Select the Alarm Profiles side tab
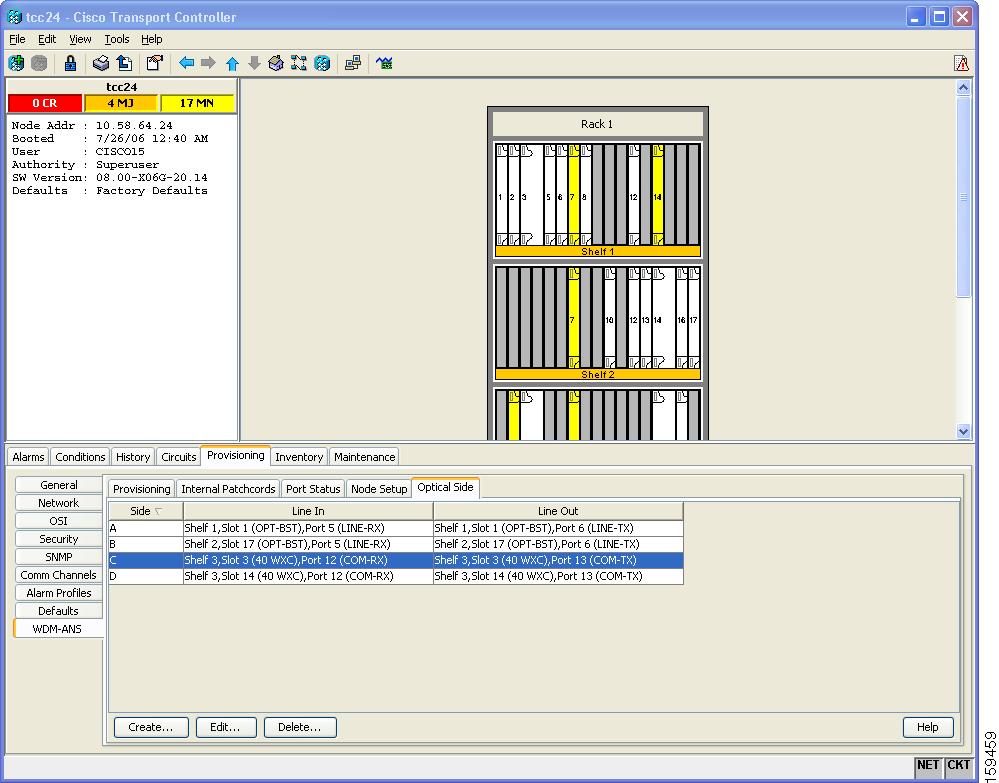Image resolution: width=999 pixels, height=783 pixels. point(59,593)
